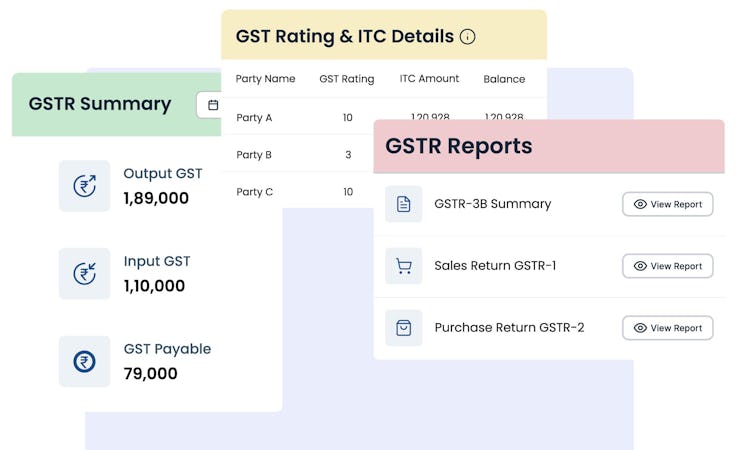Click info icon beside GST Rating & ITC Details
The width and height of the screenshot is (737, 450).
467,37
